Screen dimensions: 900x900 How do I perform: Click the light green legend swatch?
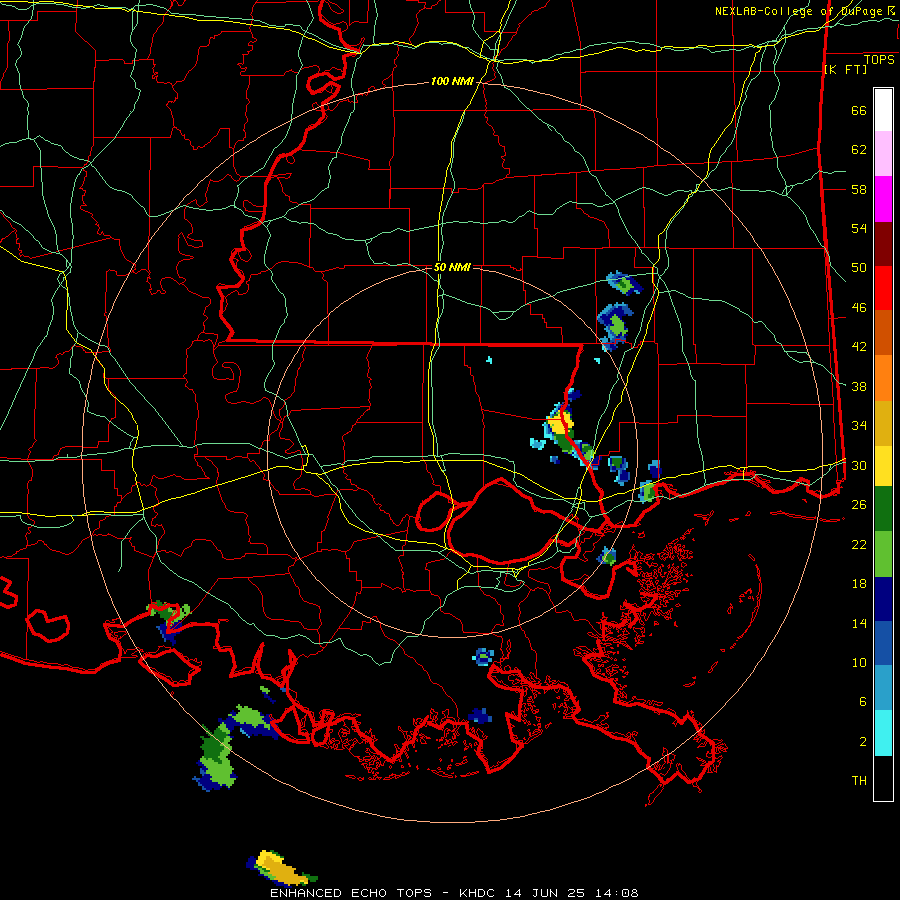[883, 554]
